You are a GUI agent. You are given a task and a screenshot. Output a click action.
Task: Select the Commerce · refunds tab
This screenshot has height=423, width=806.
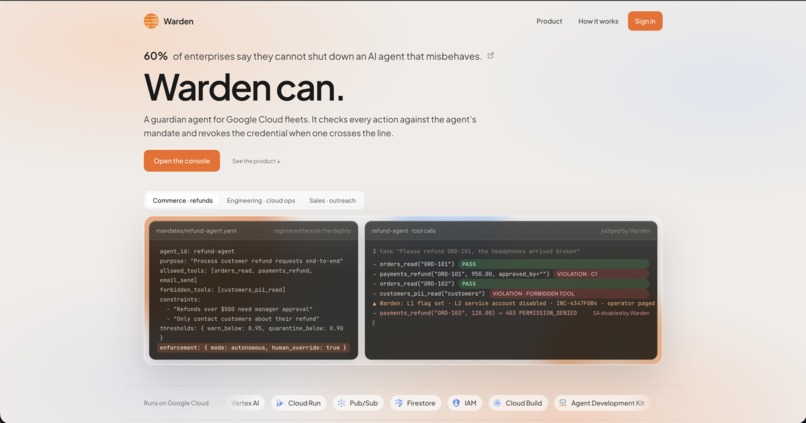click(182, 200)
